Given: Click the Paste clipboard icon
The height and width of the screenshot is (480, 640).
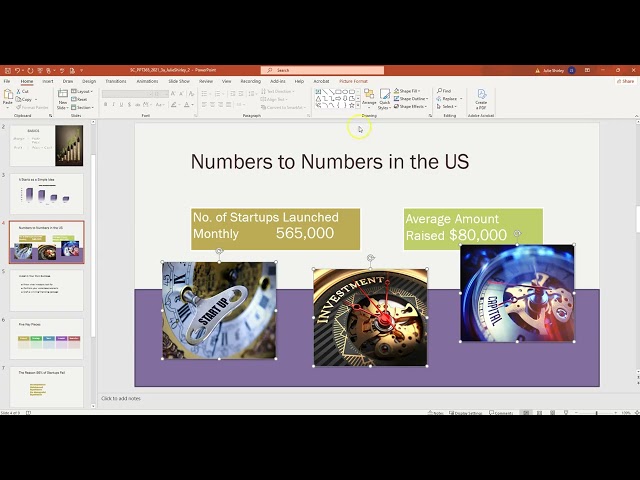Looking at the screenshot, I should point(8,95).
